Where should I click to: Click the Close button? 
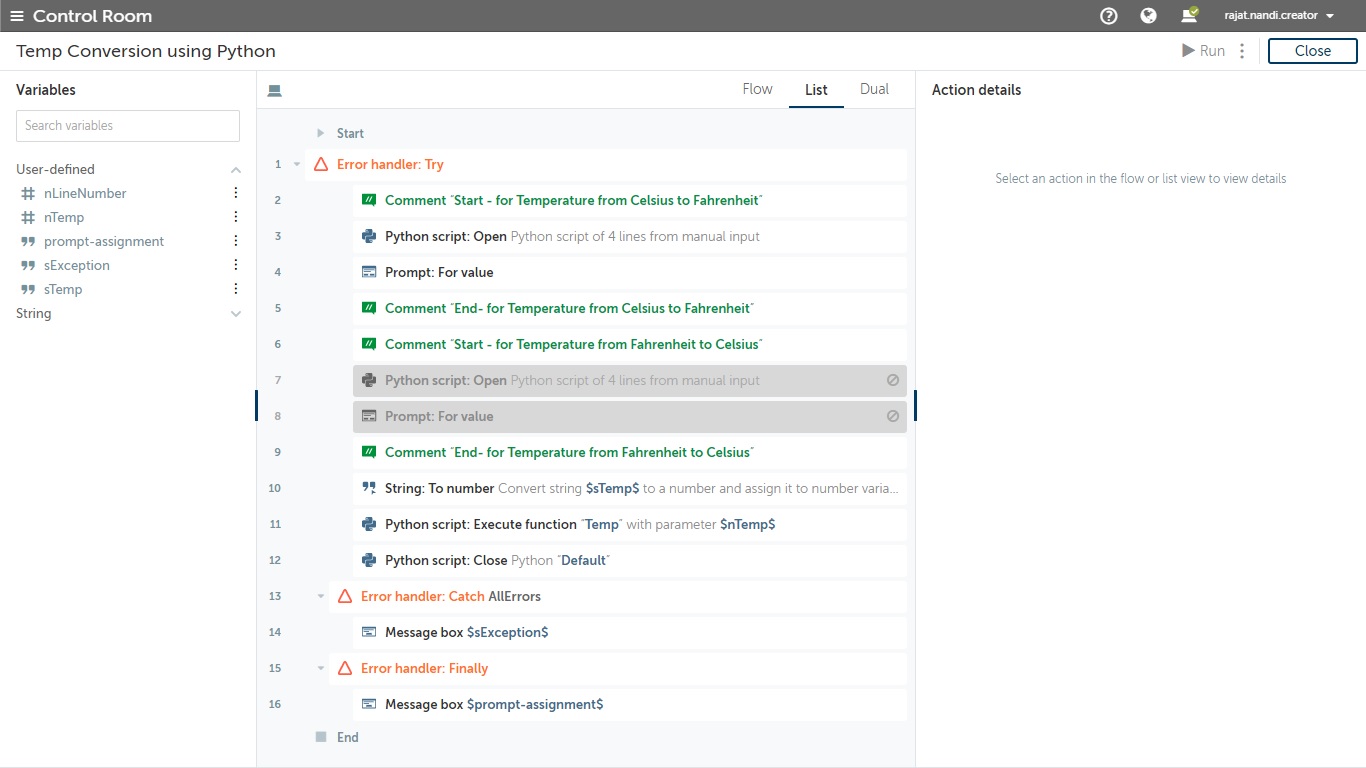(x=1312, y=51)
